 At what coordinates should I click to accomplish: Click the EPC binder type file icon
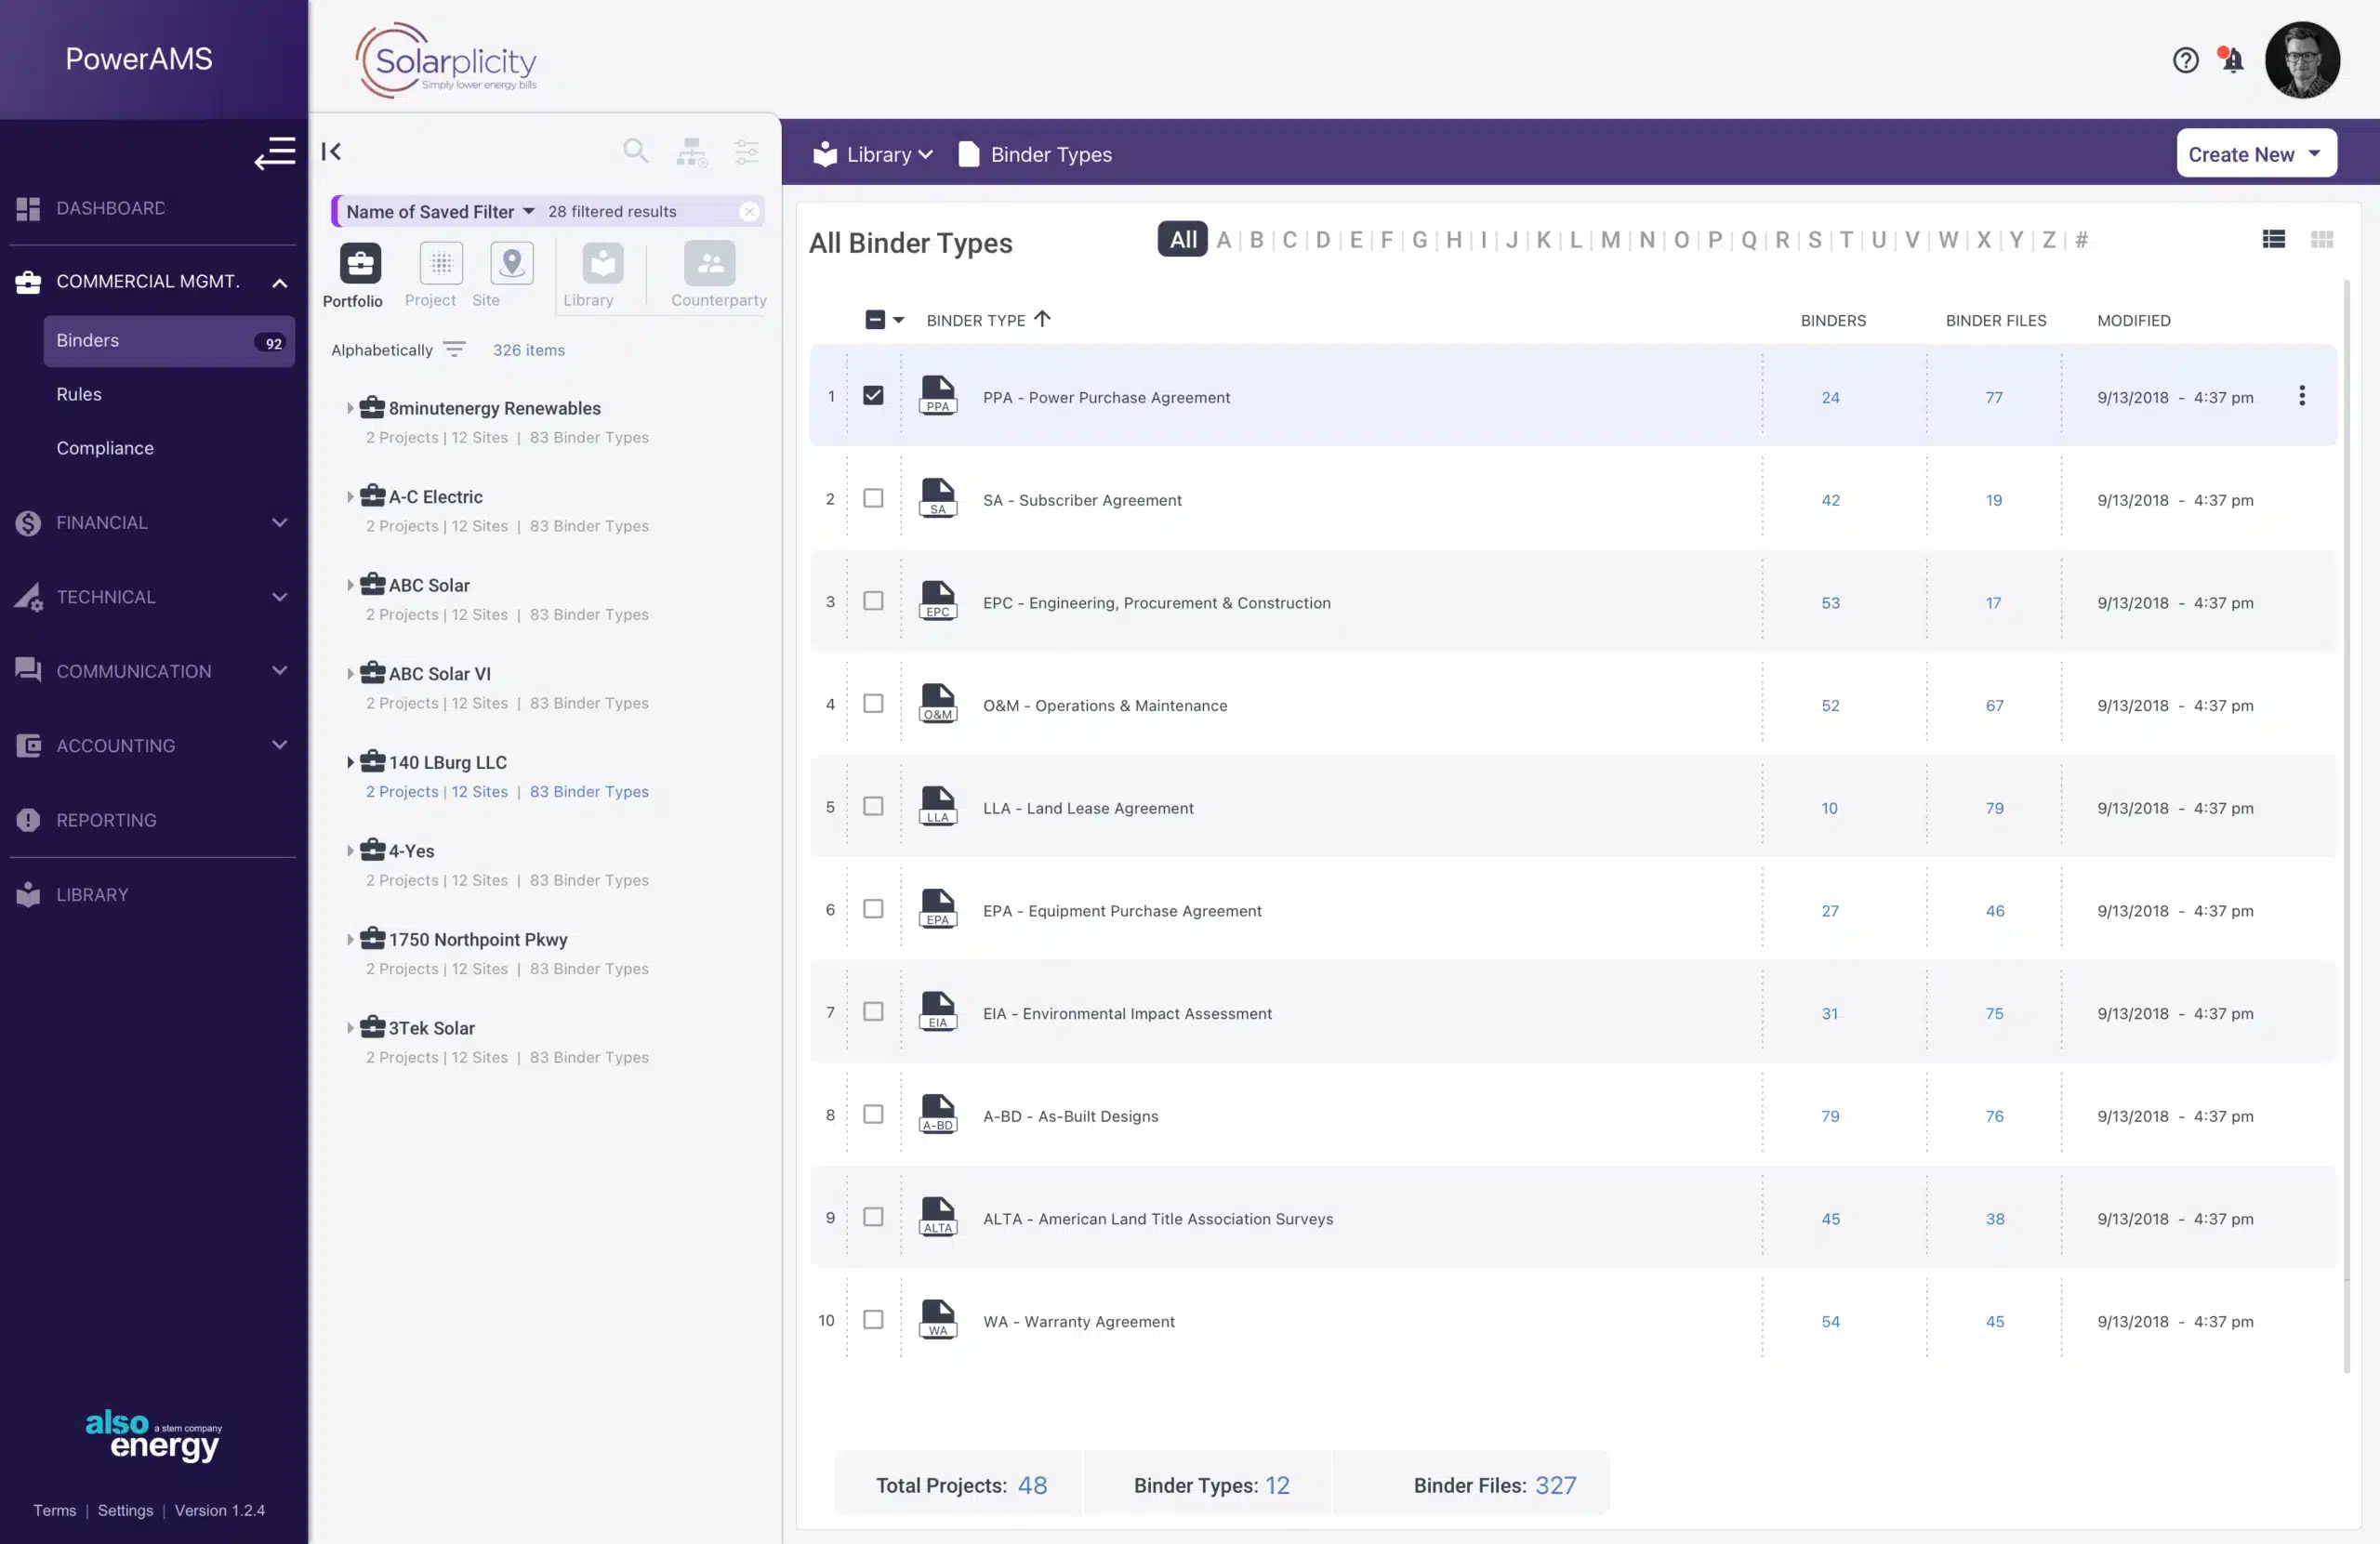click(x=938, y=601)
